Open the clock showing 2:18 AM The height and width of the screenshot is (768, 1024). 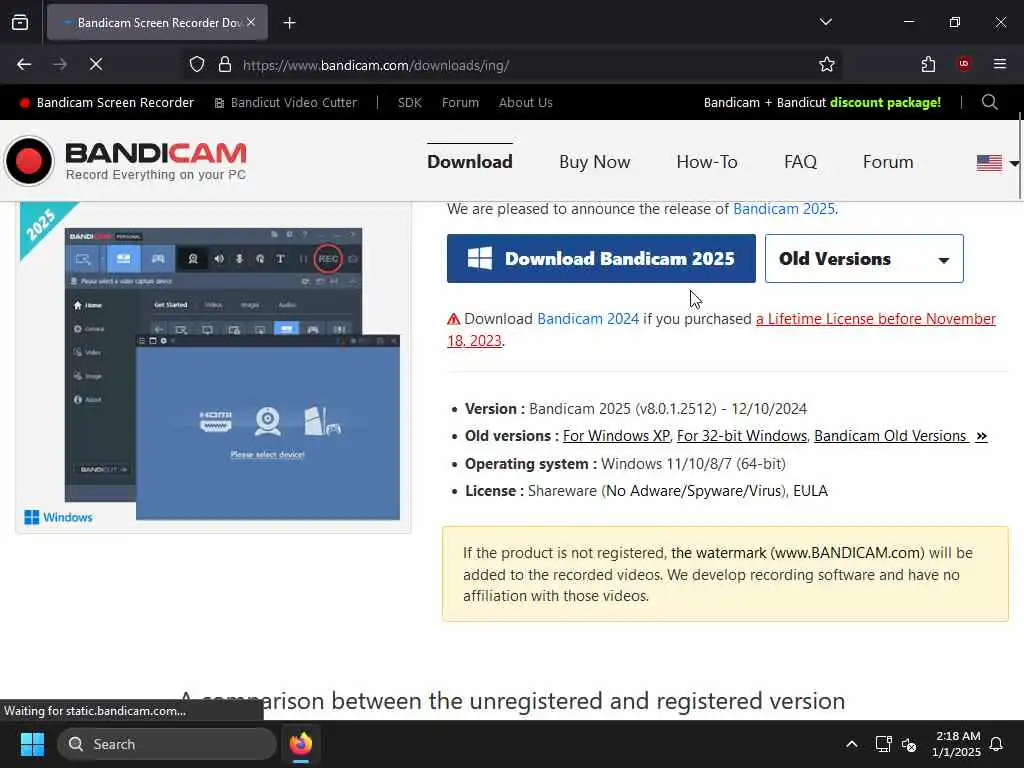(x=956, y=744)
